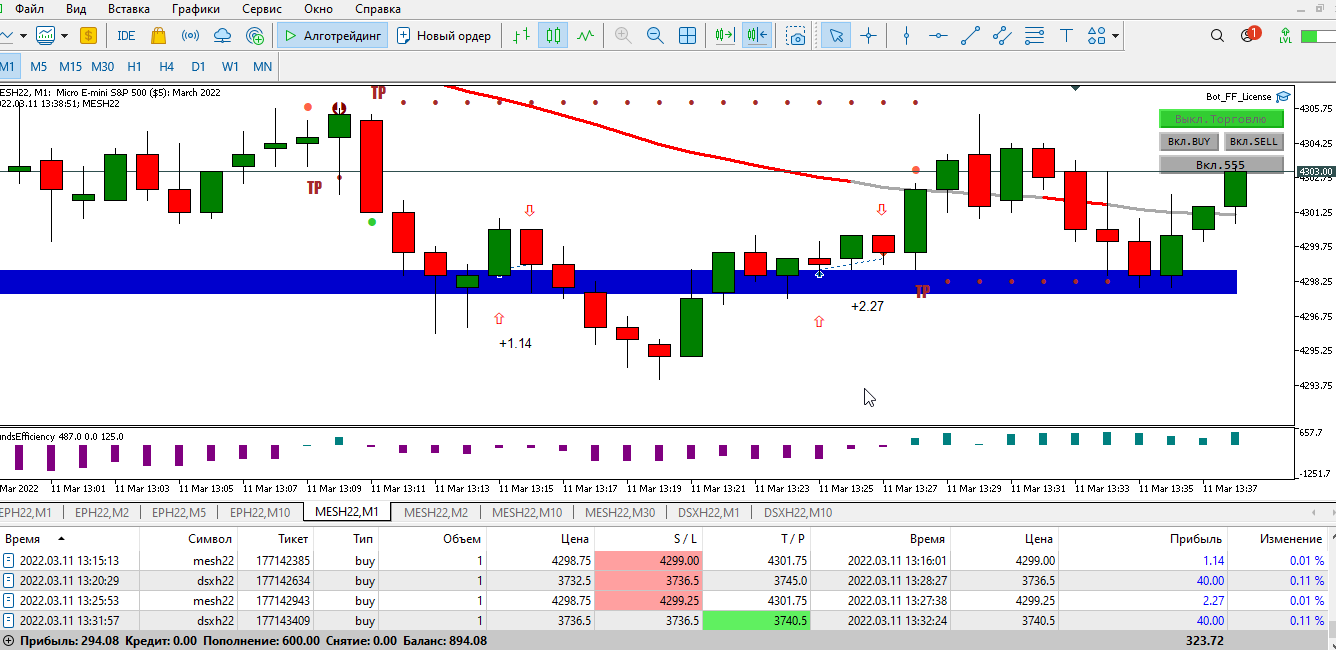Open the IDE MetaEditor button
Screen dimensions: 1336x650
126,36
